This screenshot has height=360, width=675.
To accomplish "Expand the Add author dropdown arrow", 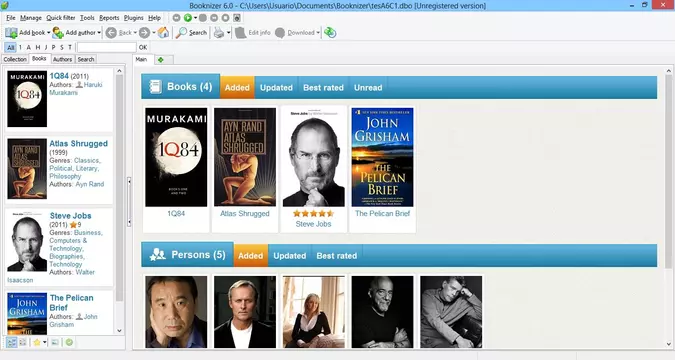I will click(x=99, y=33).
